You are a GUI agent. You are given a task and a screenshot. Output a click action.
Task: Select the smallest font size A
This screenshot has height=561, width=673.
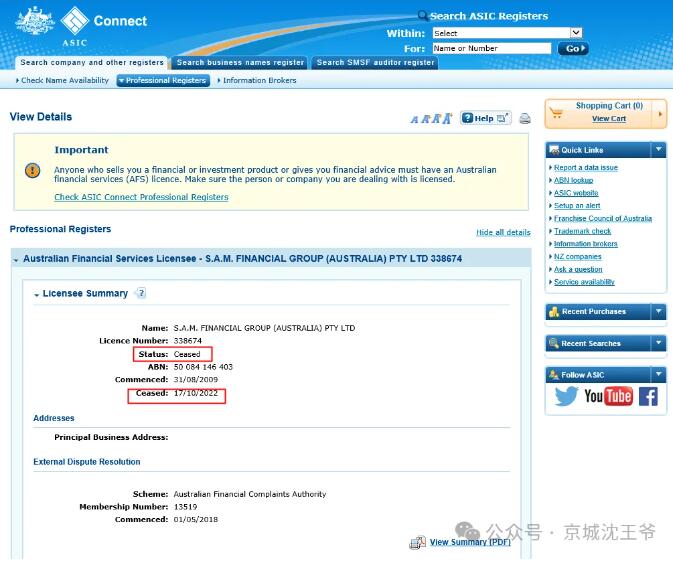[414, 120]
